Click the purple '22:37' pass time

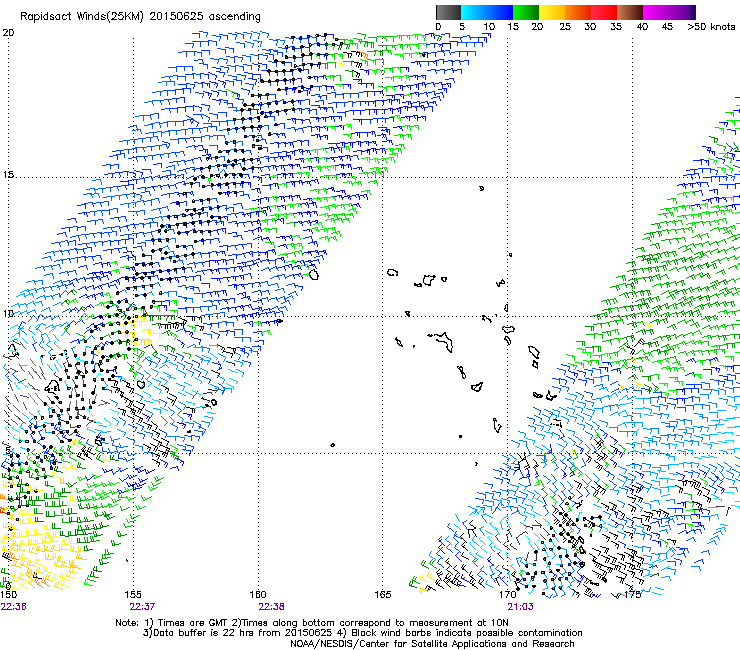[142, 607]
